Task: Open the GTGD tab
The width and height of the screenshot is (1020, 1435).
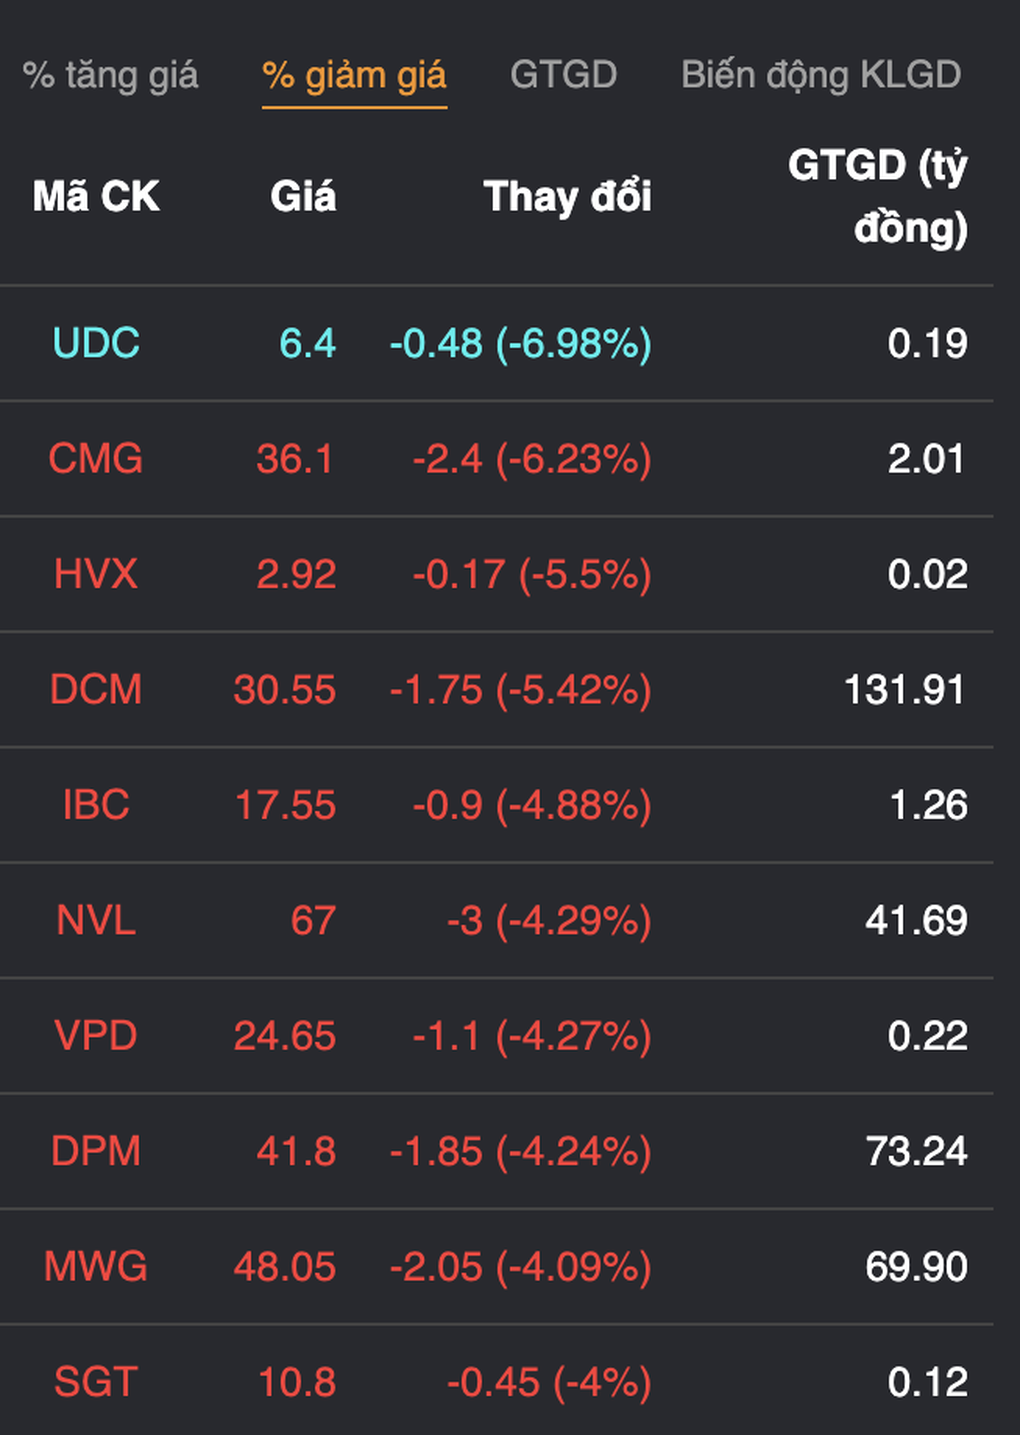Action: pyautogui.click(x=563, y=75)
